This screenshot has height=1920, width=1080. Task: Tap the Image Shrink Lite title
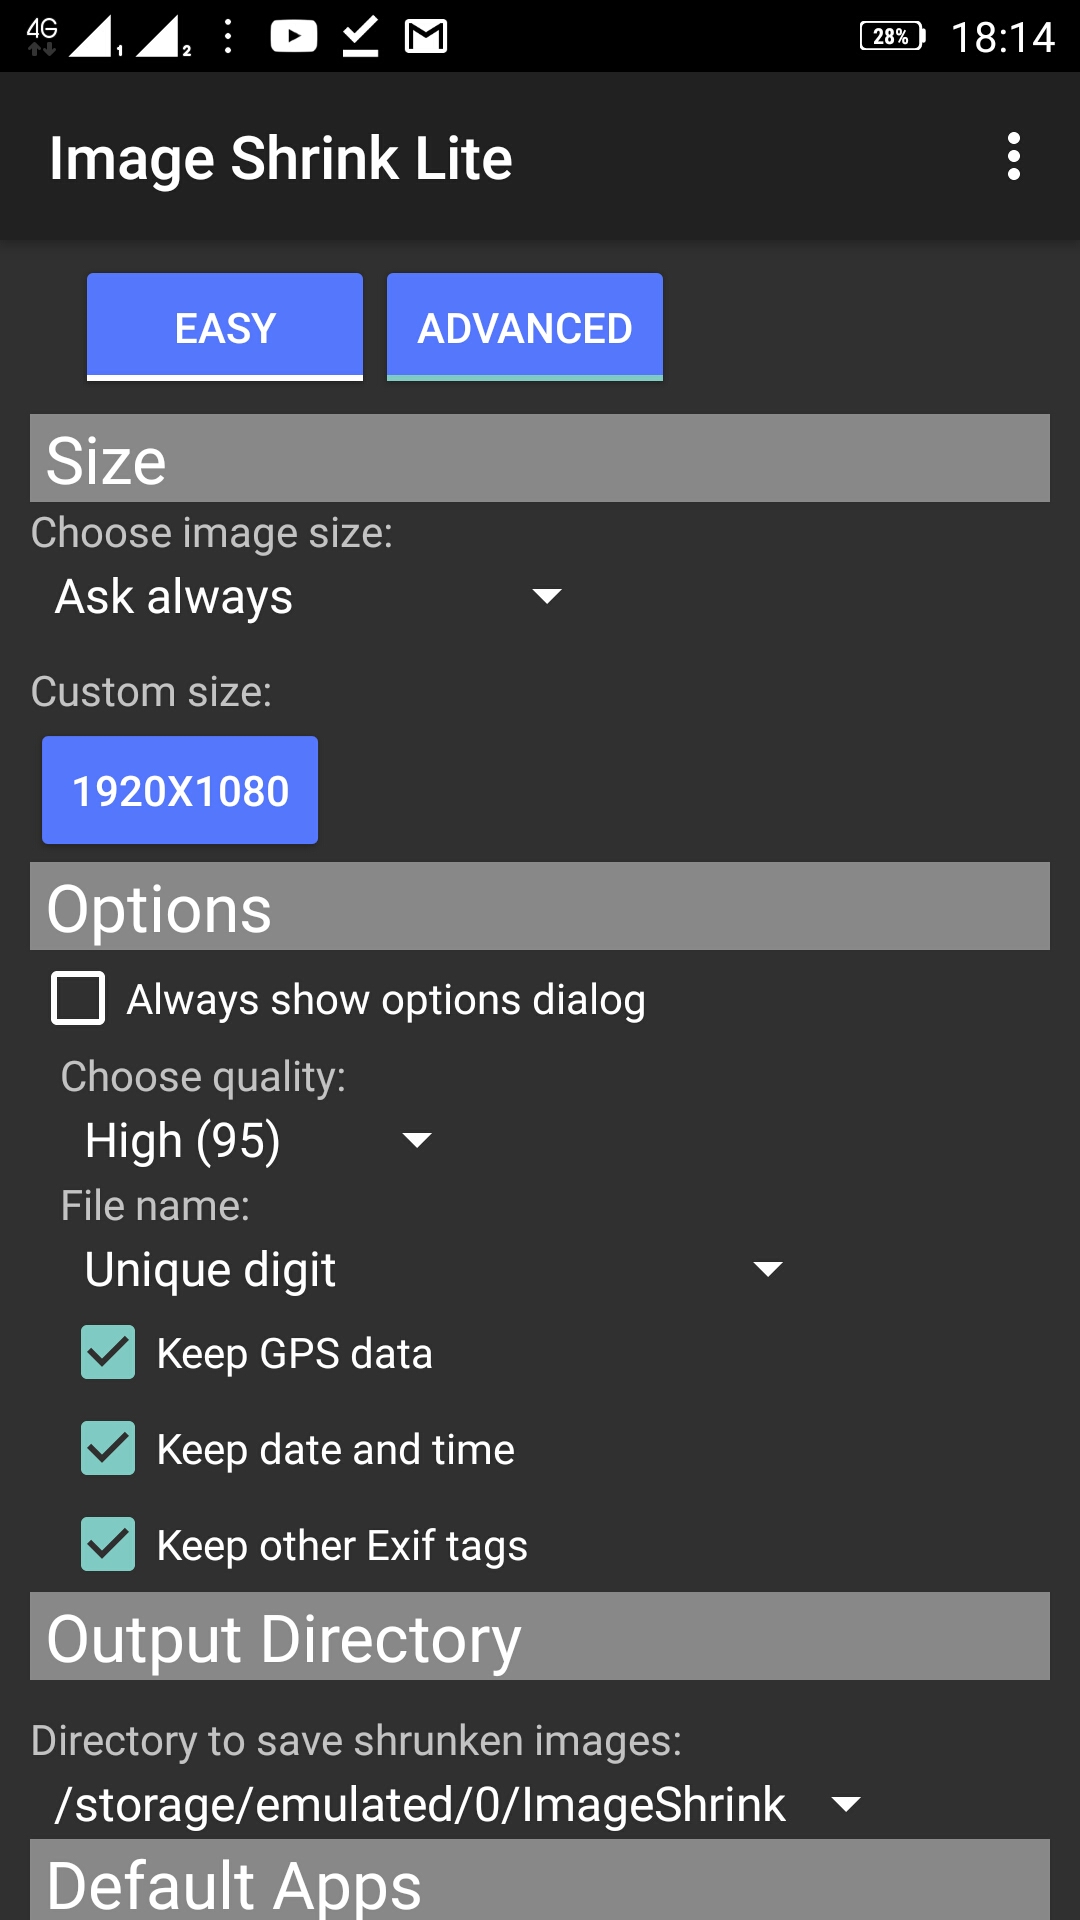(281, 158)
